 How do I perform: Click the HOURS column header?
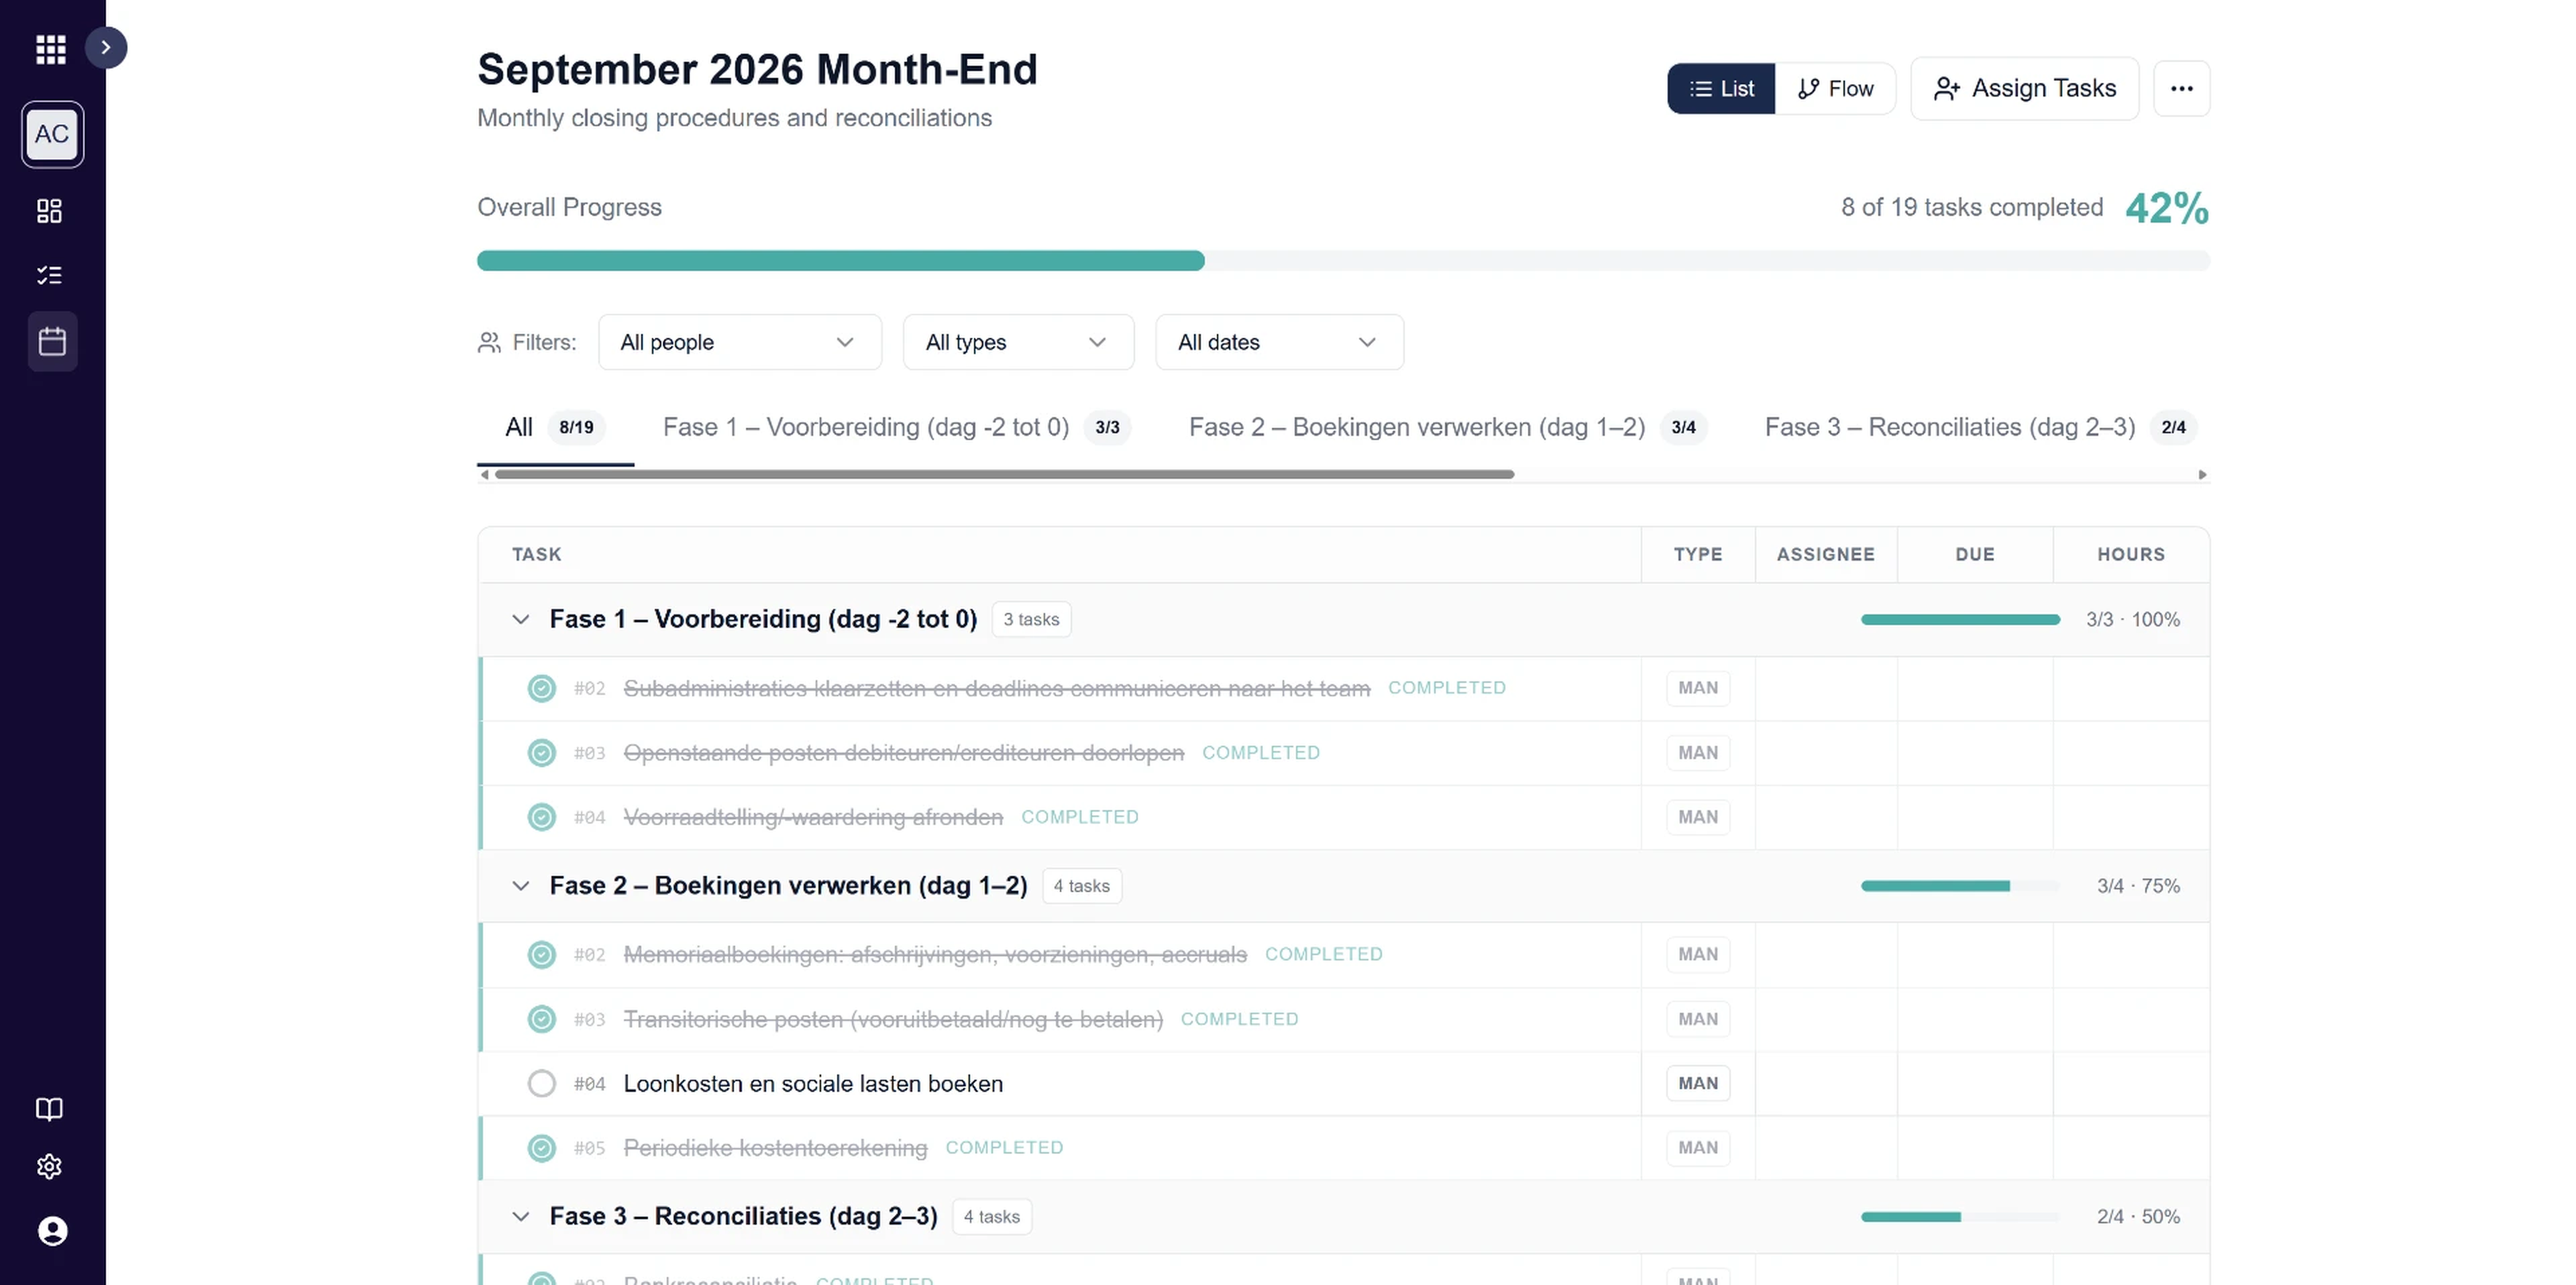[2131, 555]
